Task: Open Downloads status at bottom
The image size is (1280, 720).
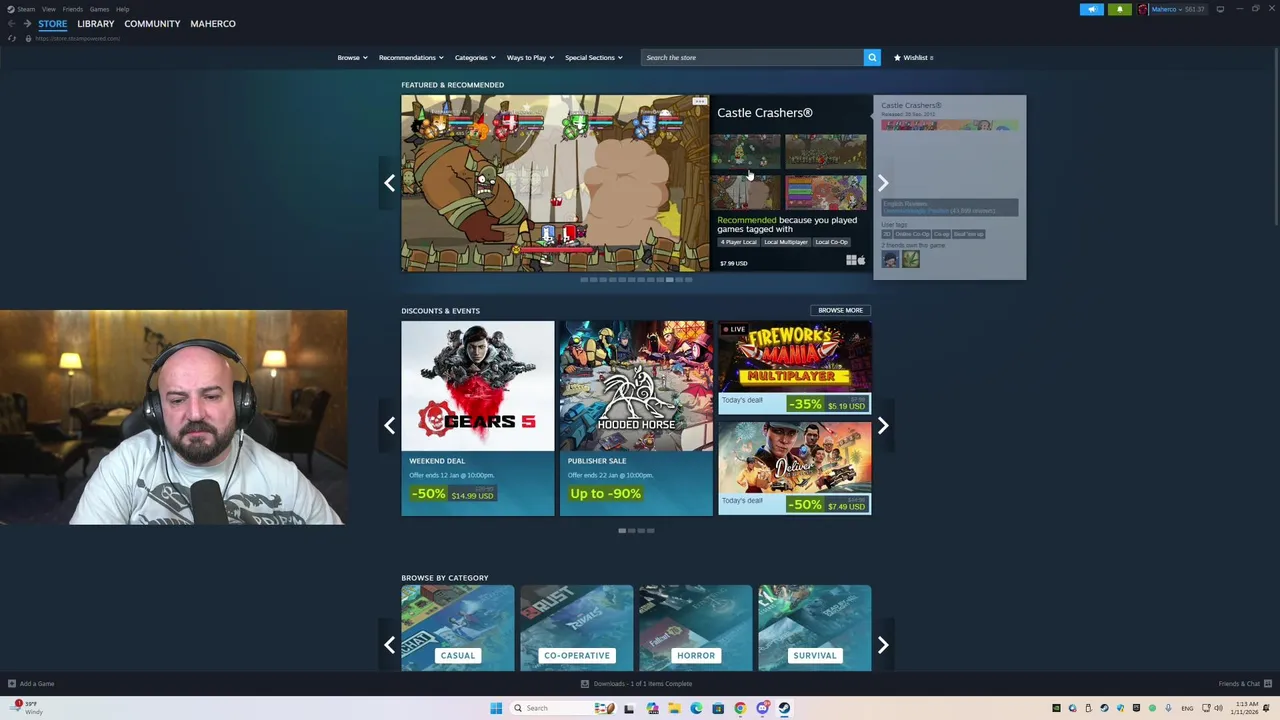Action: (637, 684)
